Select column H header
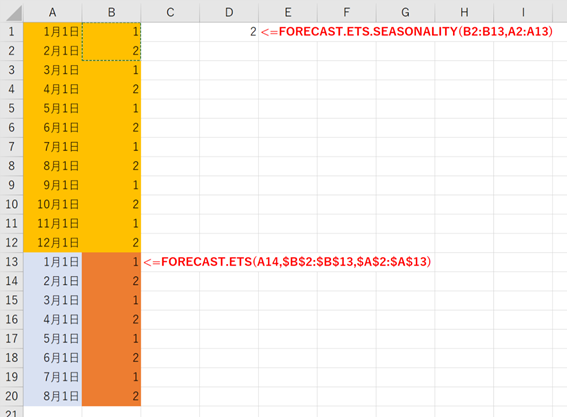This screenshot has height=417, width=567. click(x=464, y=12)
